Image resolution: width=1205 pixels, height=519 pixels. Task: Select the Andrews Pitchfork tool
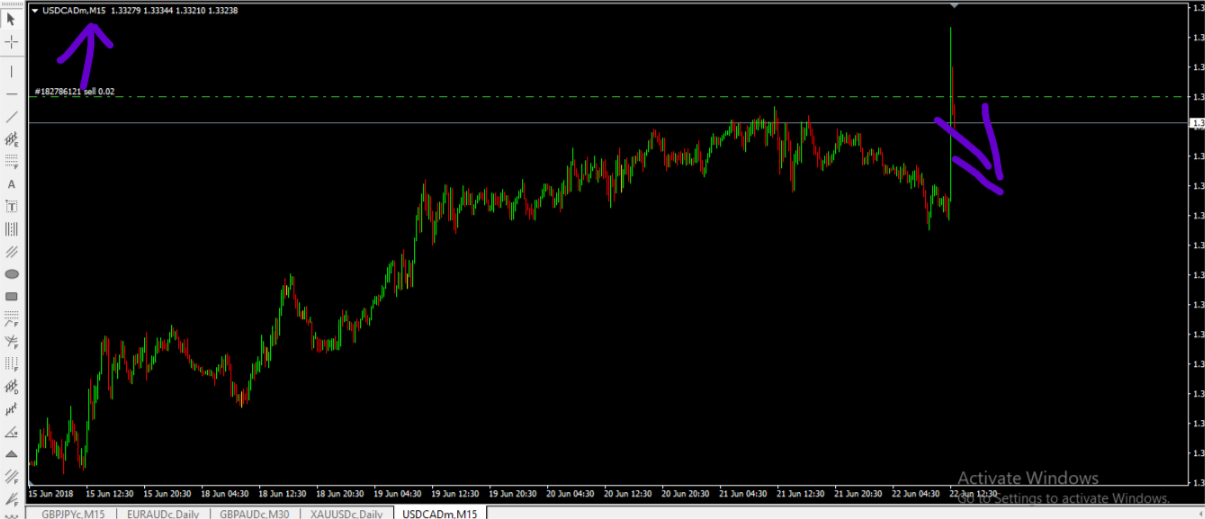12,252
